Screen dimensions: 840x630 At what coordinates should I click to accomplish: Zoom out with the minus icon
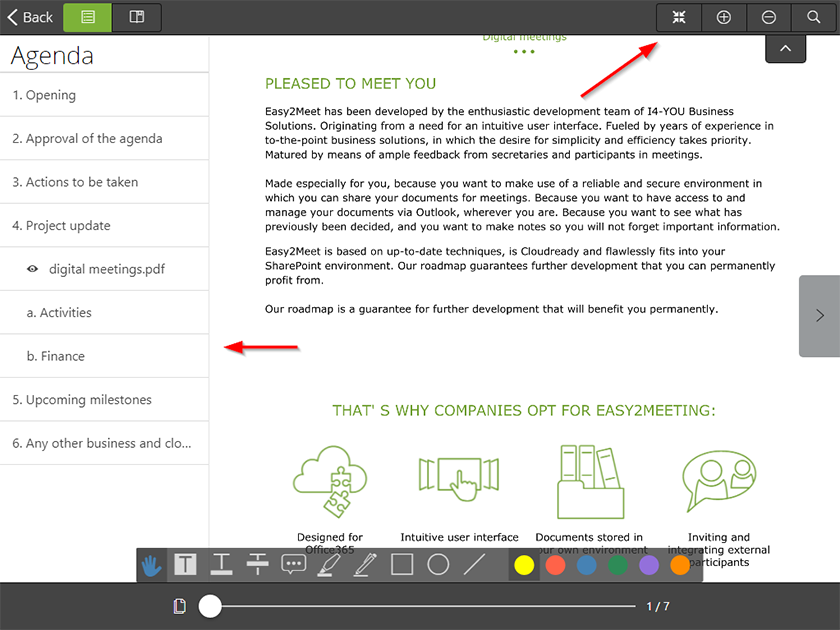pyautogui.click(x=769, y=17)
